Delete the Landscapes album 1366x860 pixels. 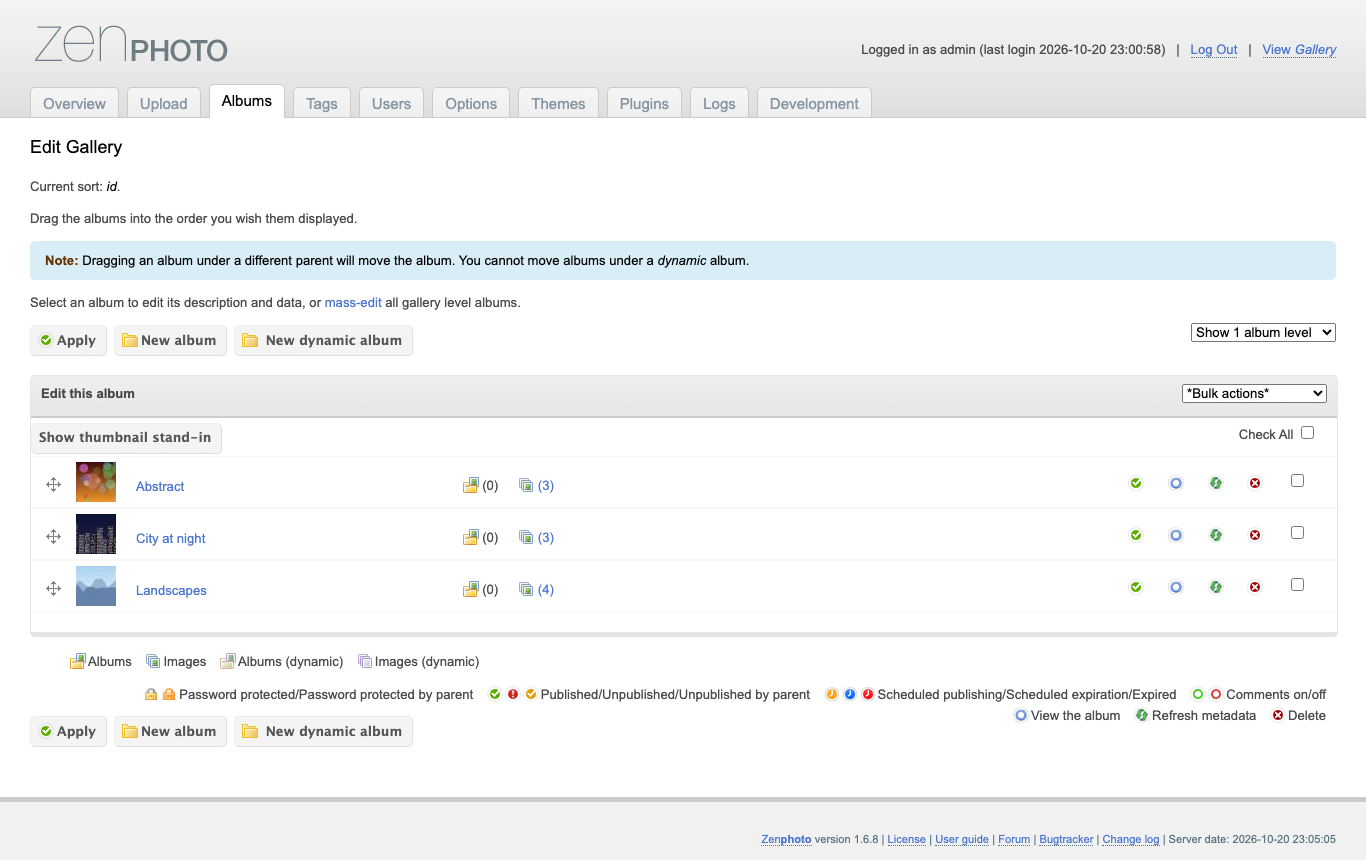point(1255,587)
